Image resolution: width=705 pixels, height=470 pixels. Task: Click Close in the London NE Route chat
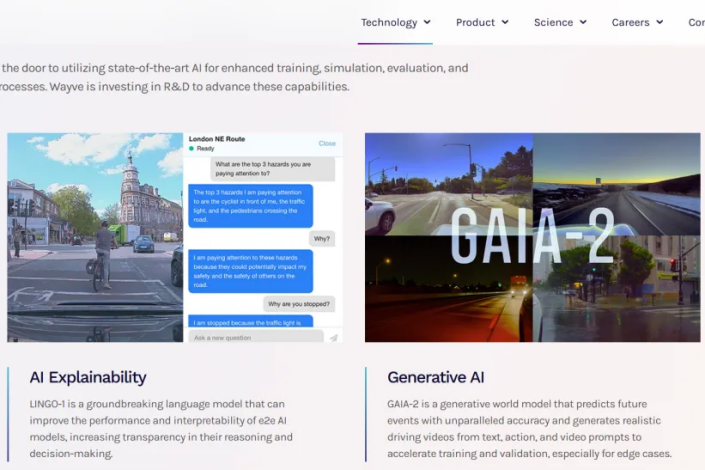(327, 143)
